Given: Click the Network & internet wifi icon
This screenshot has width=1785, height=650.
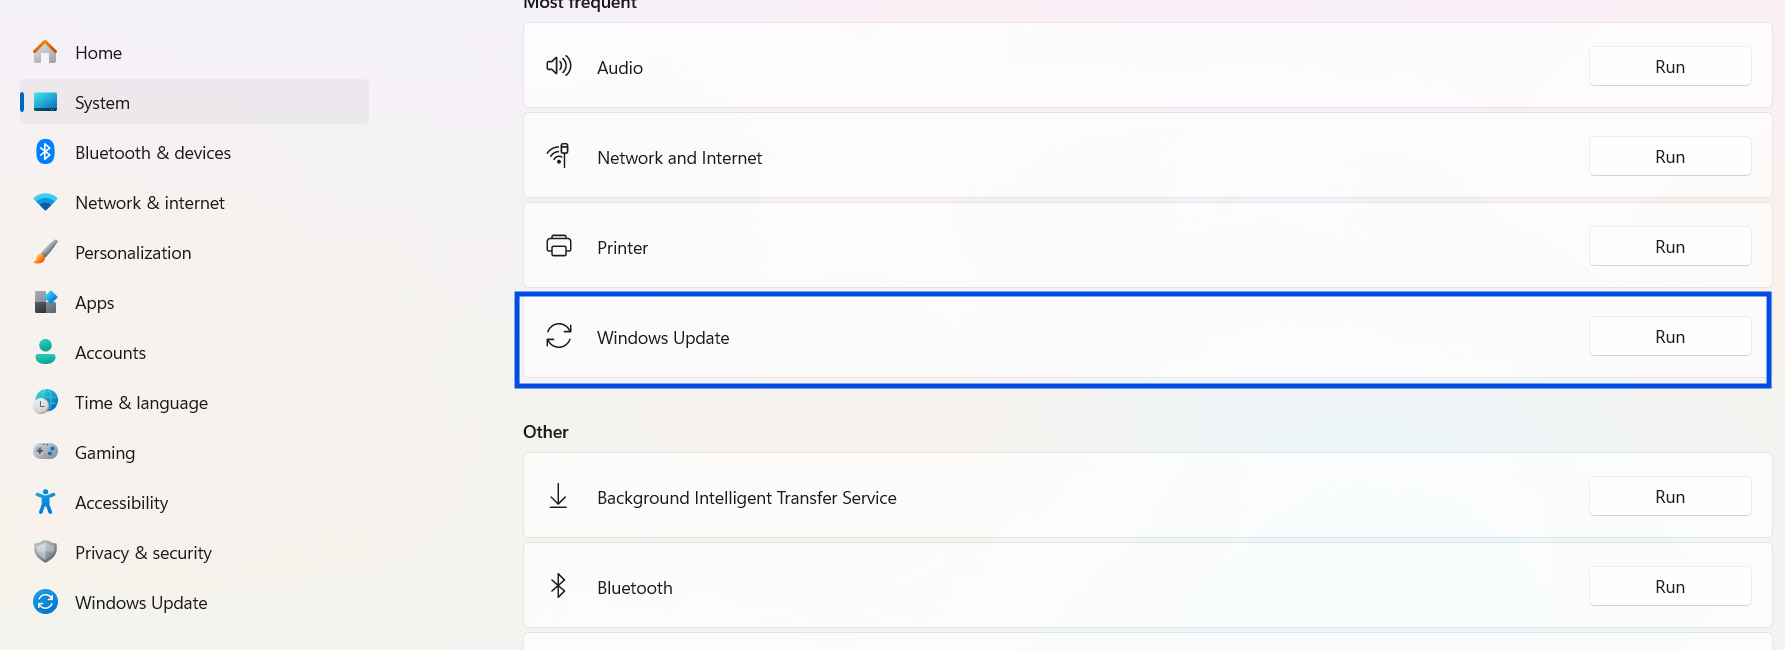Looking at the screenshot, I should [x=45, y=202].
